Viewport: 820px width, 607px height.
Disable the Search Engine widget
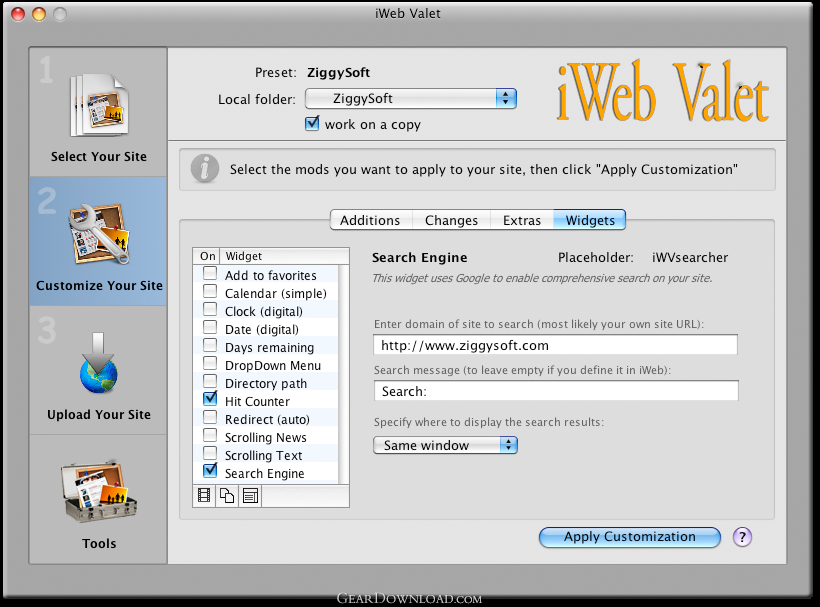click(x=210, y=471)
